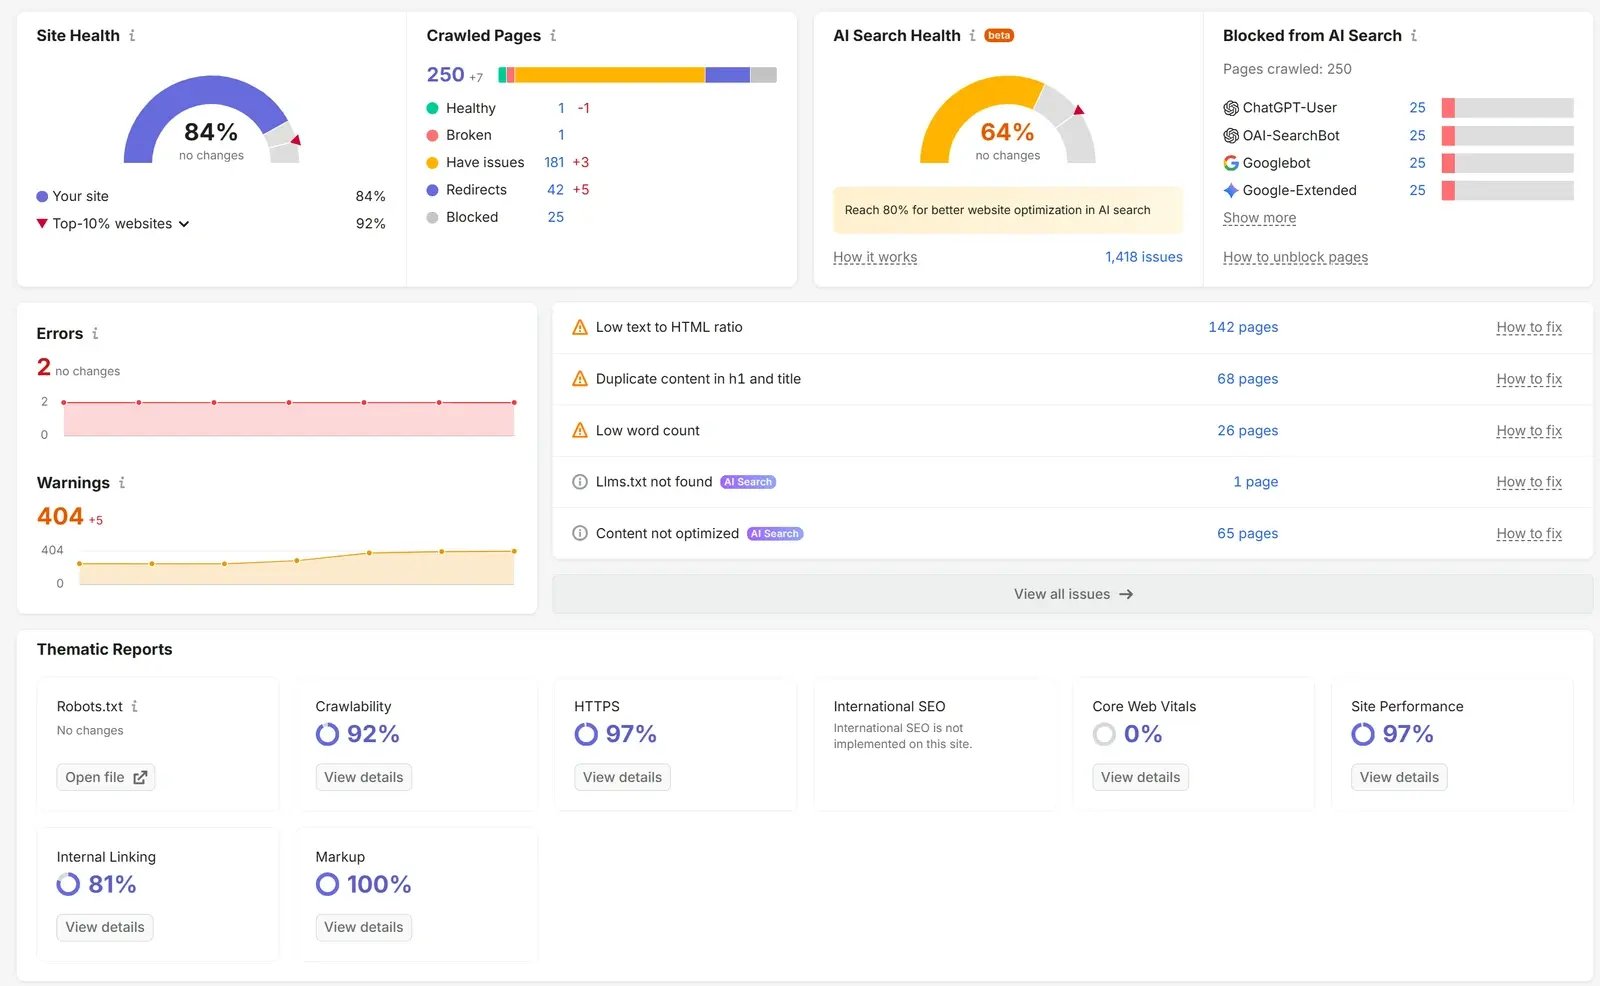
Task: Click the Redirects count 42
Action: pos(555,190)
